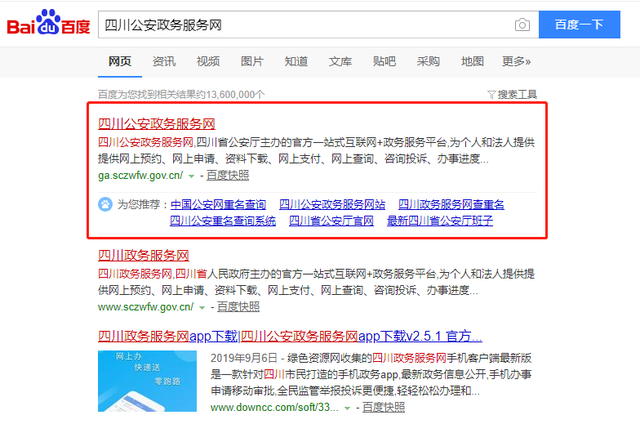
Task: Expand the 更多» menu
Action: [x=516, y=62]
